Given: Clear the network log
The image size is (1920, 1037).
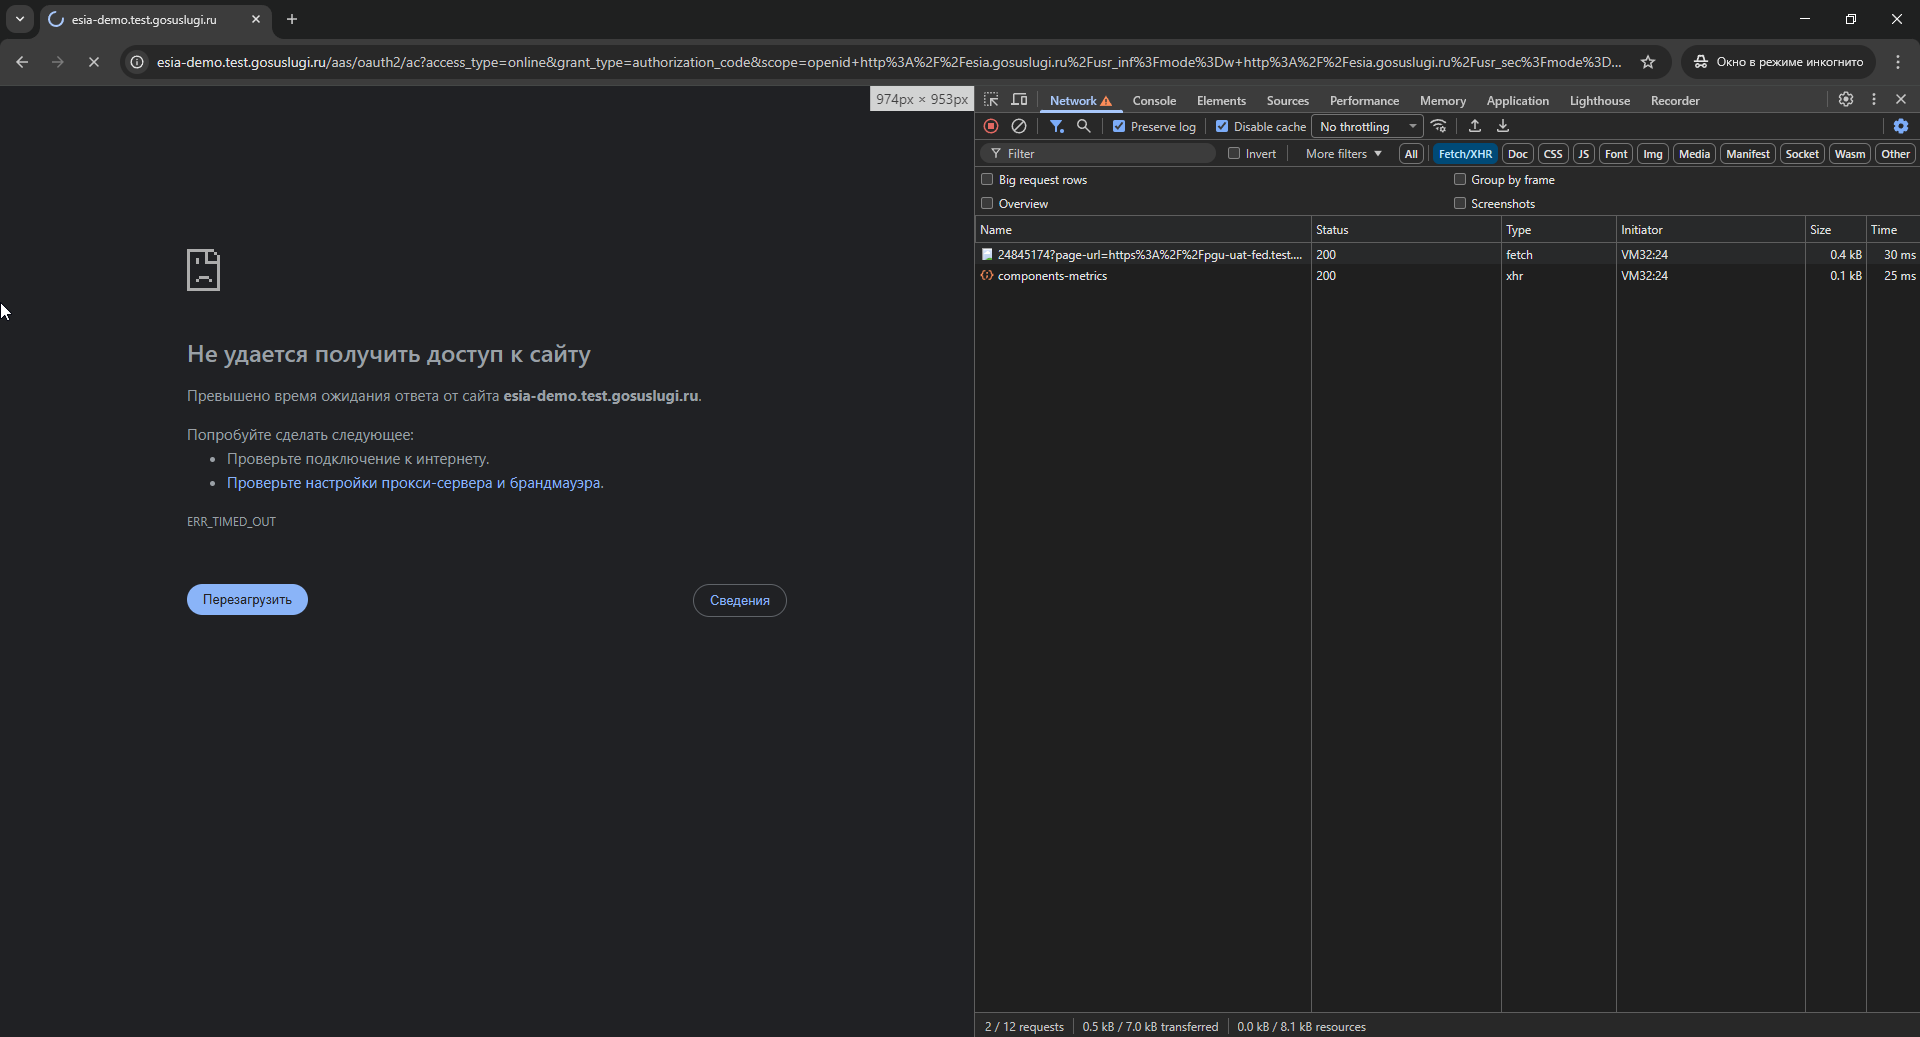Looking at the screenshot, I should click(1019, 126).
